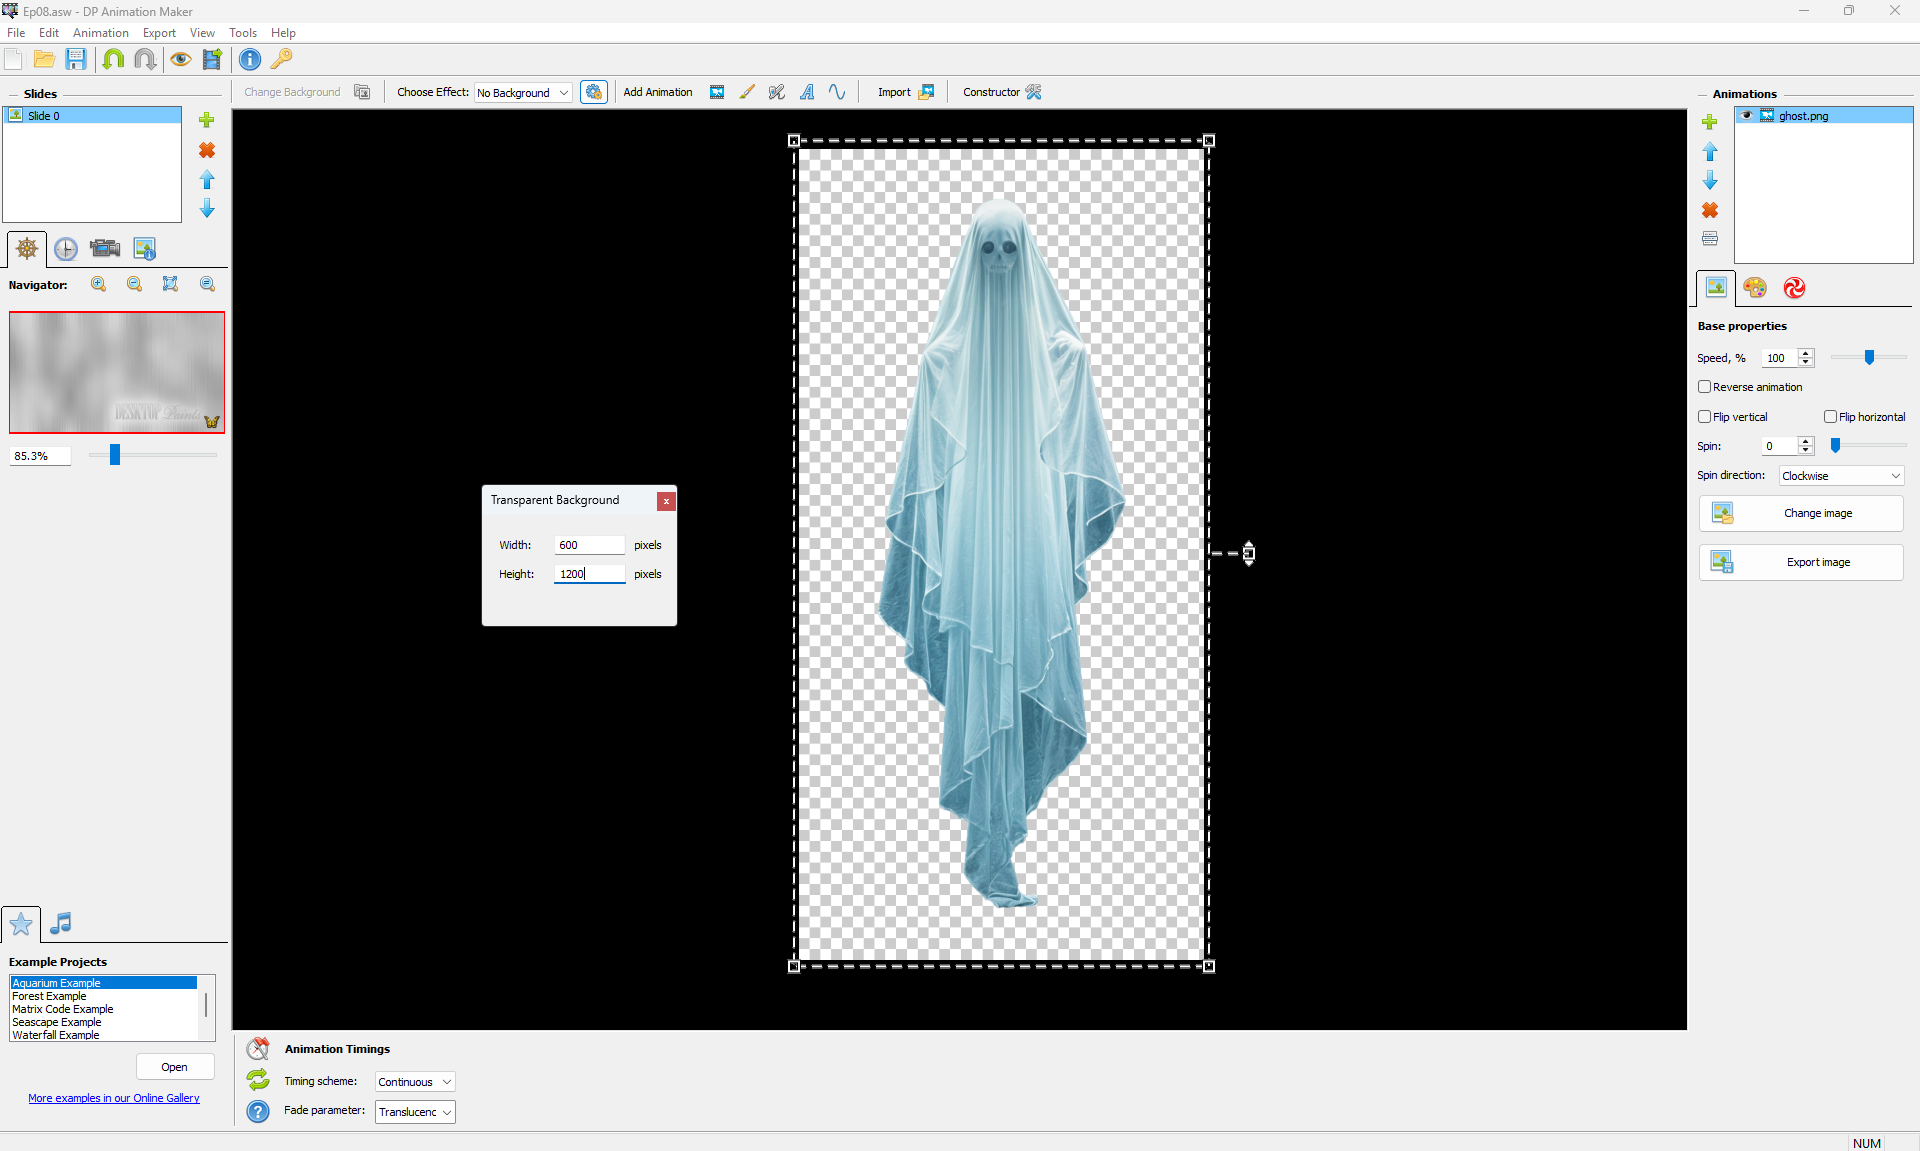Image resolution: width=1920 pixels, height=1151 pixels.
Task: Open the Online Gallery examples link
Action: [x=114, y=1098]
